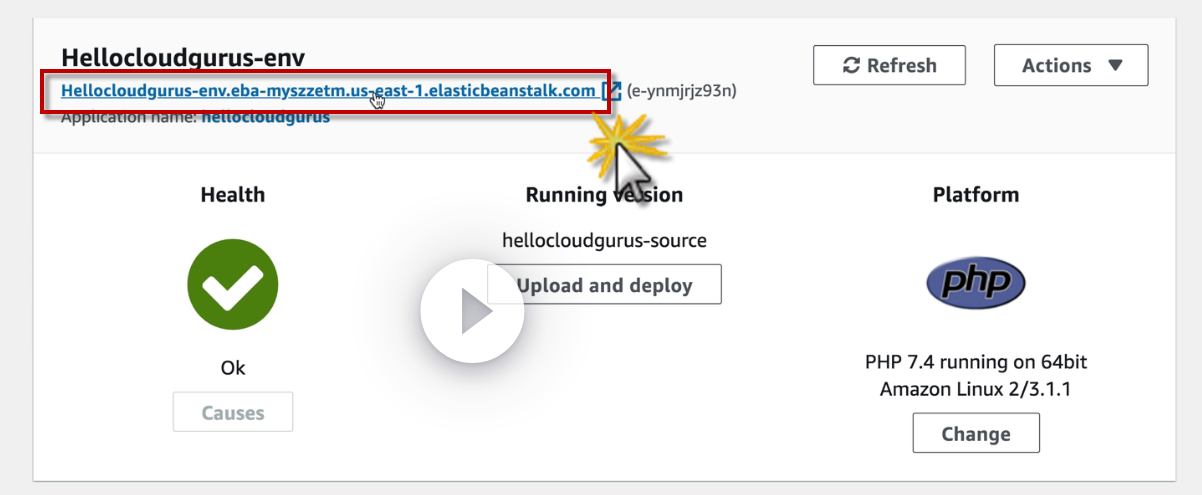Click the external link icon beside the URL
This screenshot has height=495, width=1202.
(x=612, y=91)
